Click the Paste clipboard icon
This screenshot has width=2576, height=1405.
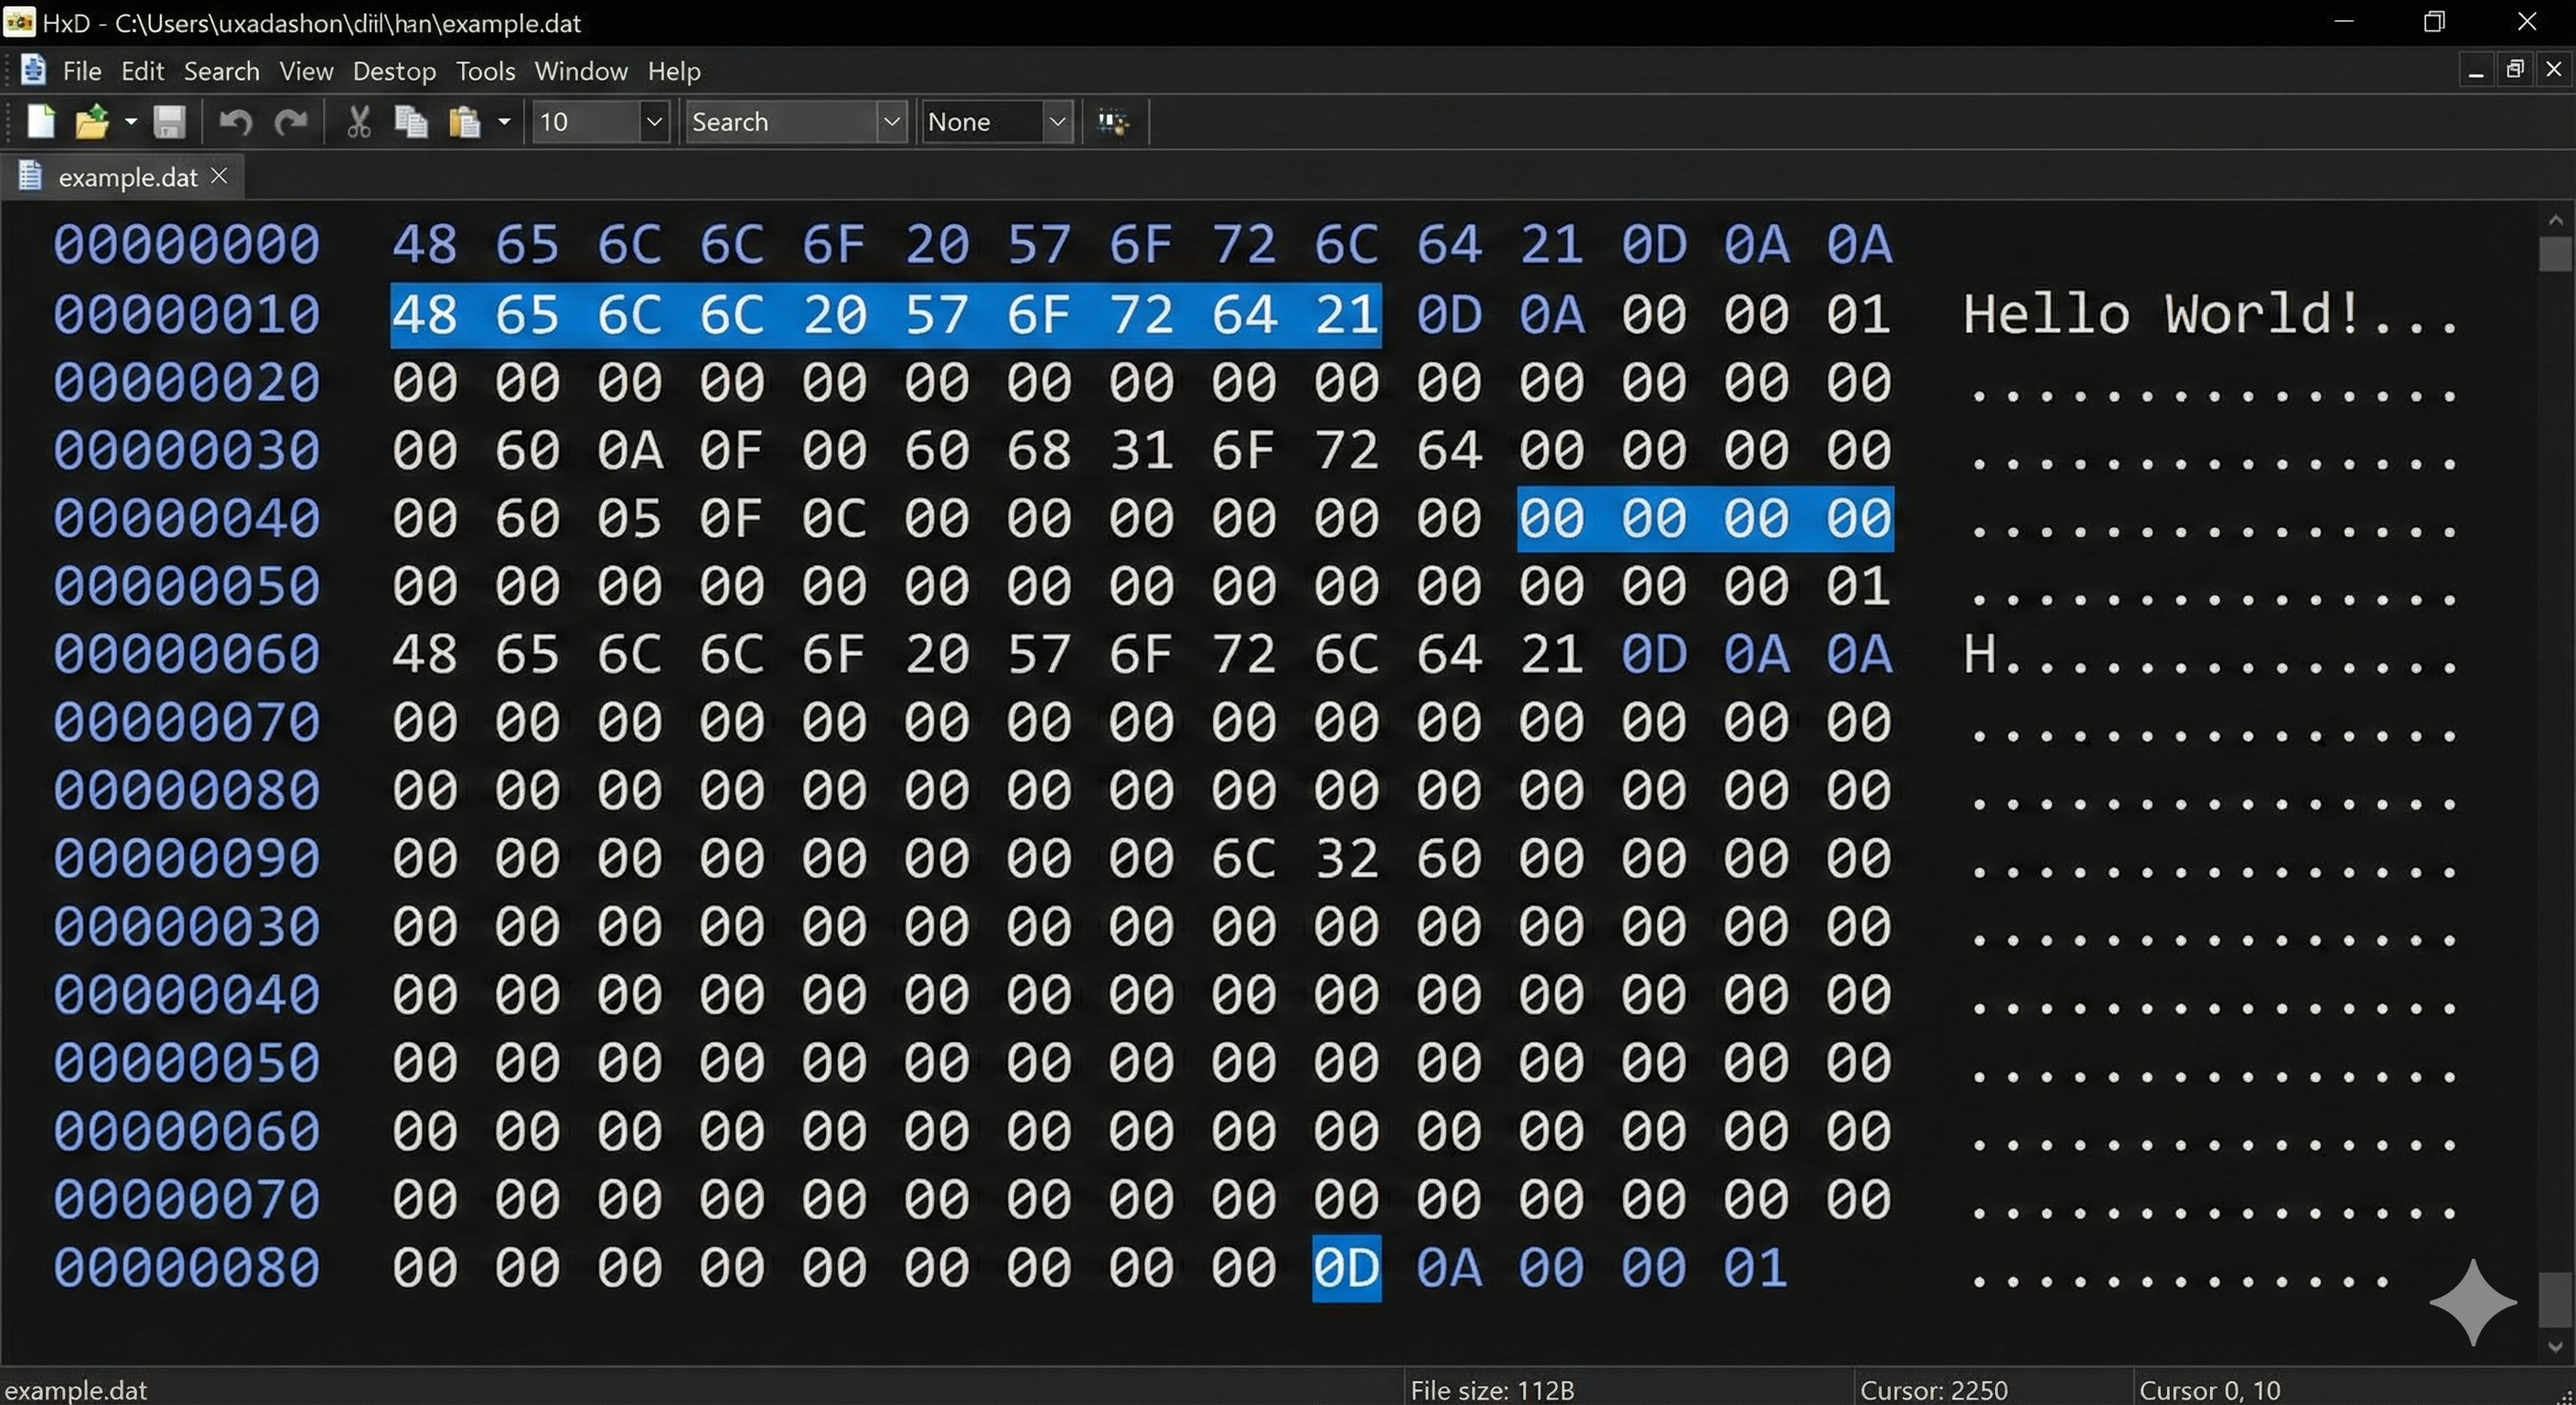coord(465,122)
